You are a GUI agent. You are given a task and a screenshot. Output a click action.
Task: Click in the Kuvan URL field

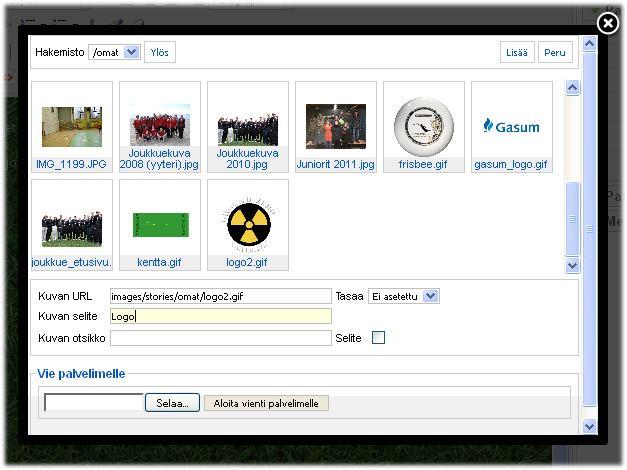click(x=221, y=296)
